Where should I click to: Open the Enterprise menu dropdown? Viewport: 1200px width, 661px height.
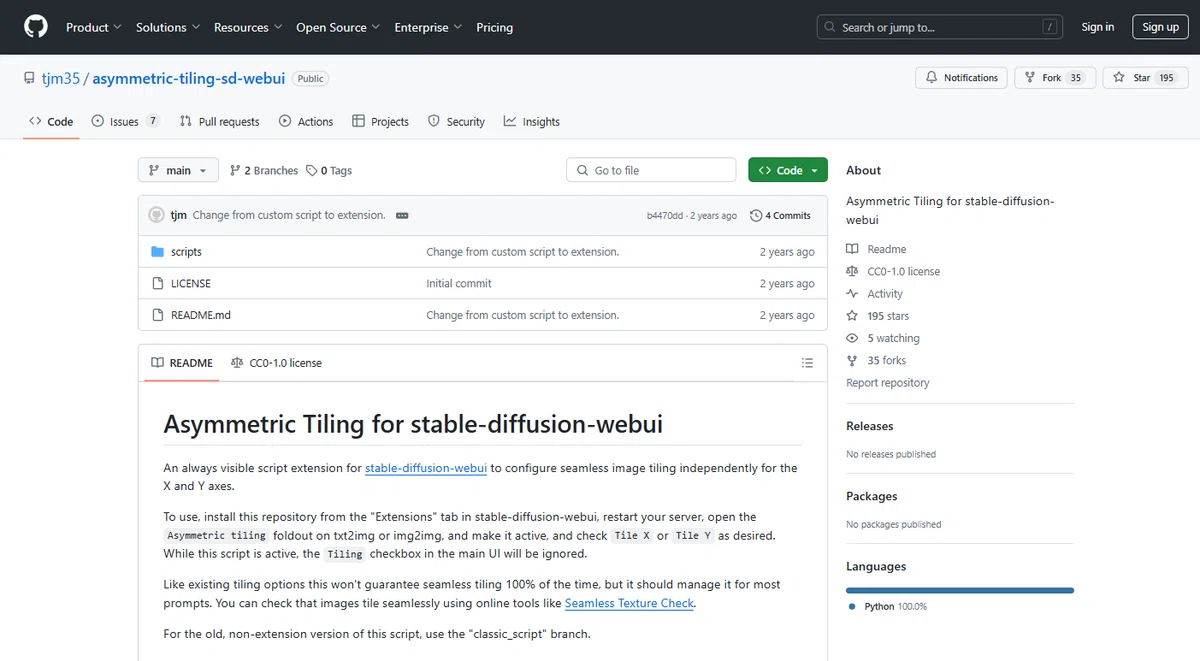click(428, 27)
